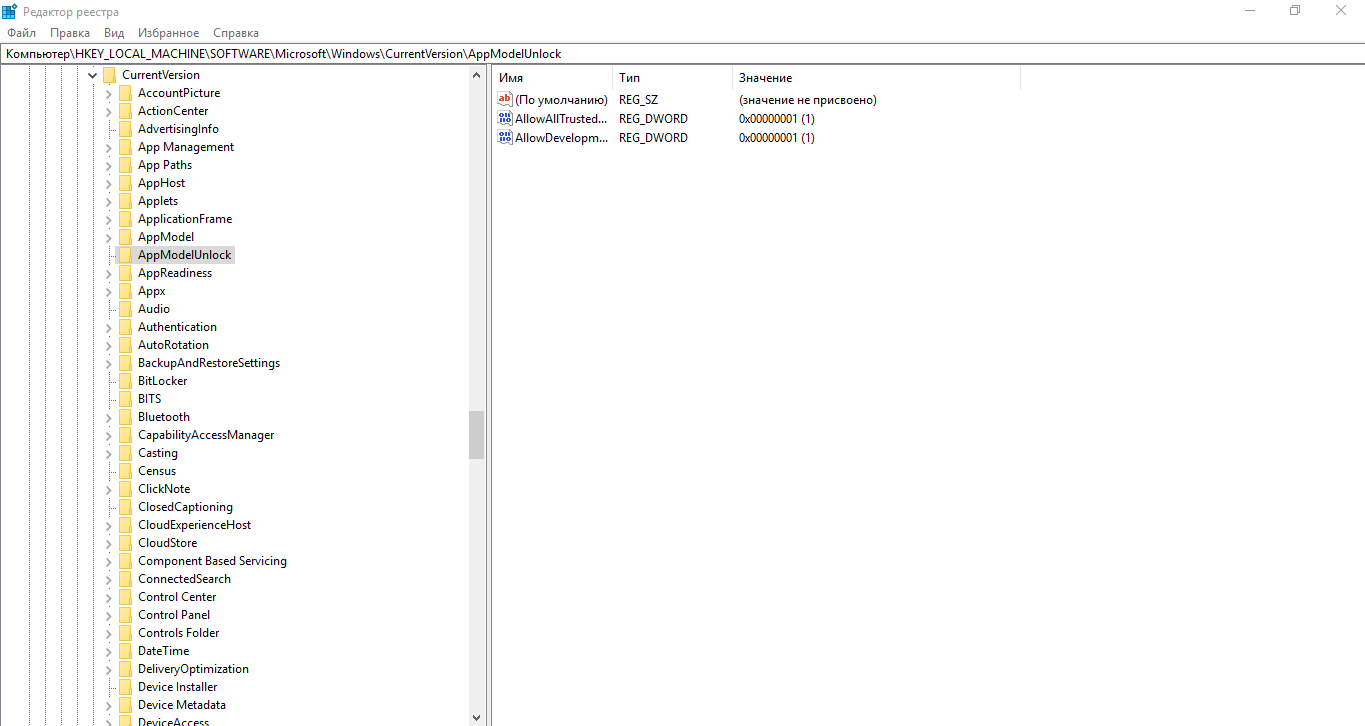
Task: Open the Правка menu
Action: point(70,33)
